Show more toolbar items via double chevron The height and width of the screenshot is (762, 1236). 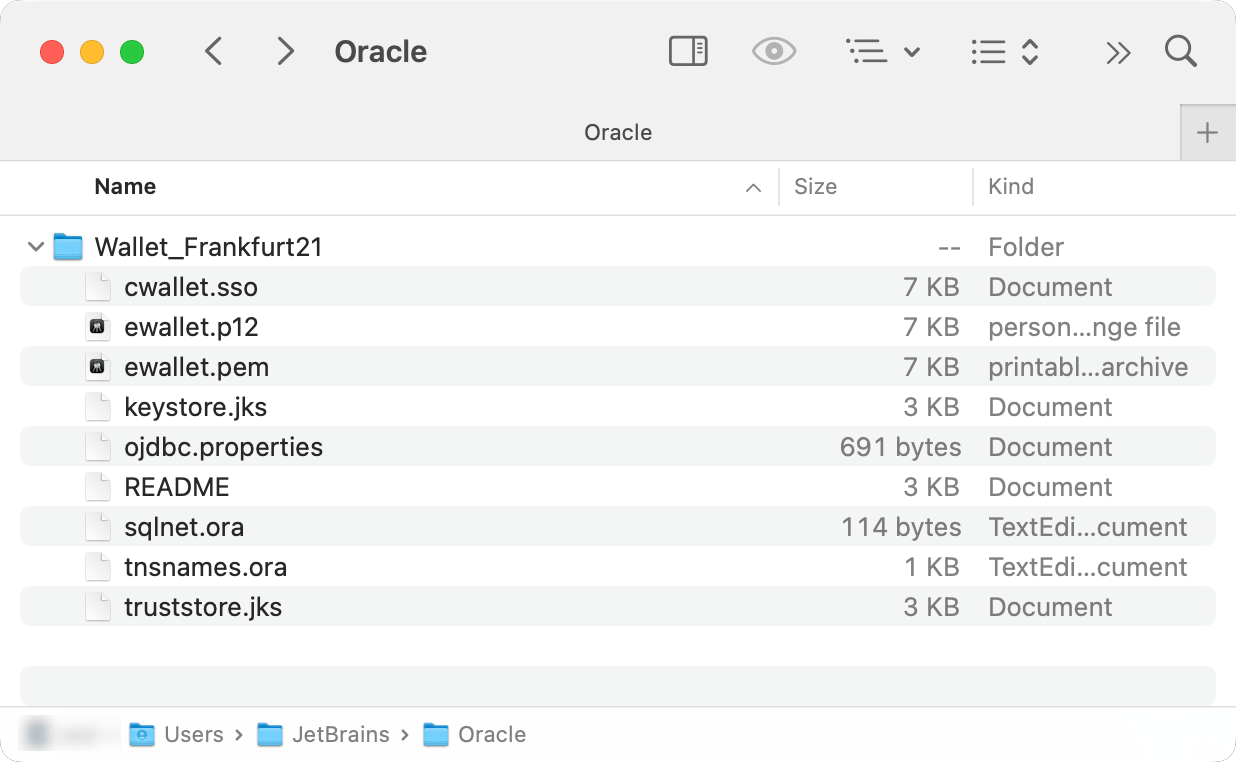click(1117, 52)
